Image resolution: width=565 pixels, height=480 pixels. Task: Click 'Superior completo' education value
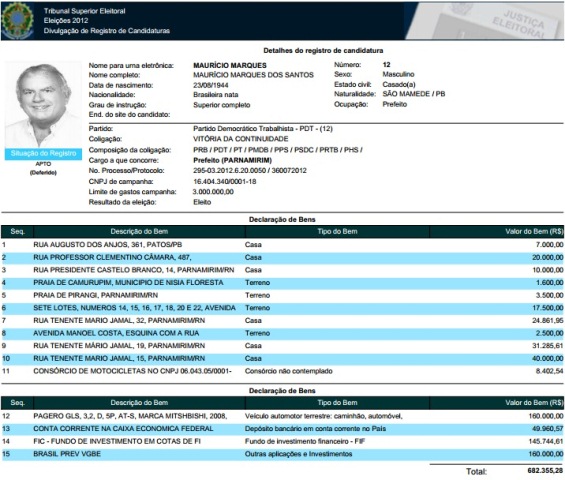(222, 105)
